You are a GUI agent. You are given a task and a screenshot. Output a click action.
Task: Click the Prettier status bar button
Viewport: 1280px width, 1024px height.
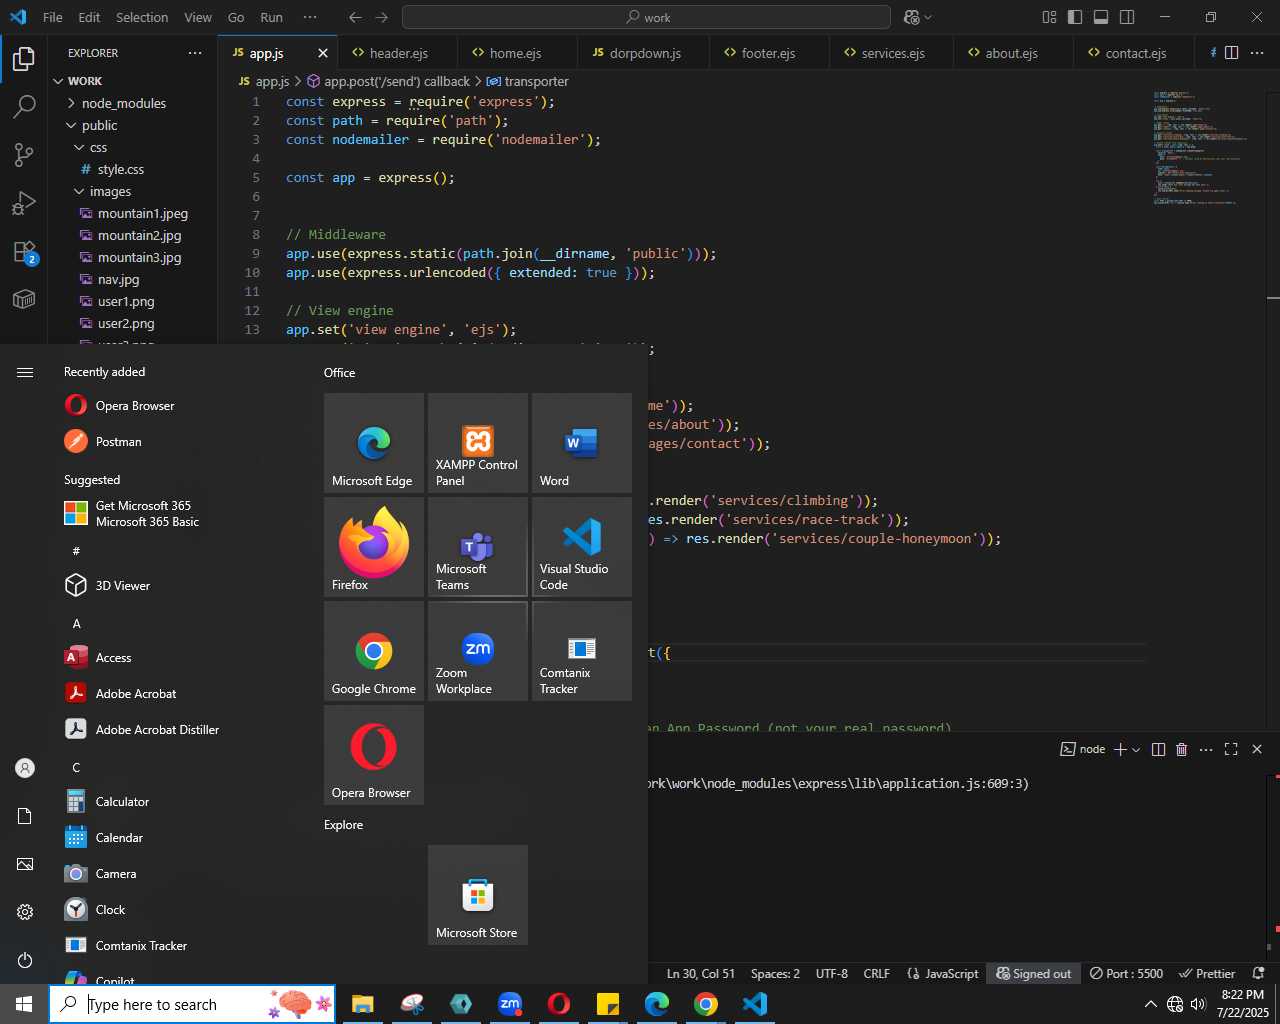(1206, 973)
